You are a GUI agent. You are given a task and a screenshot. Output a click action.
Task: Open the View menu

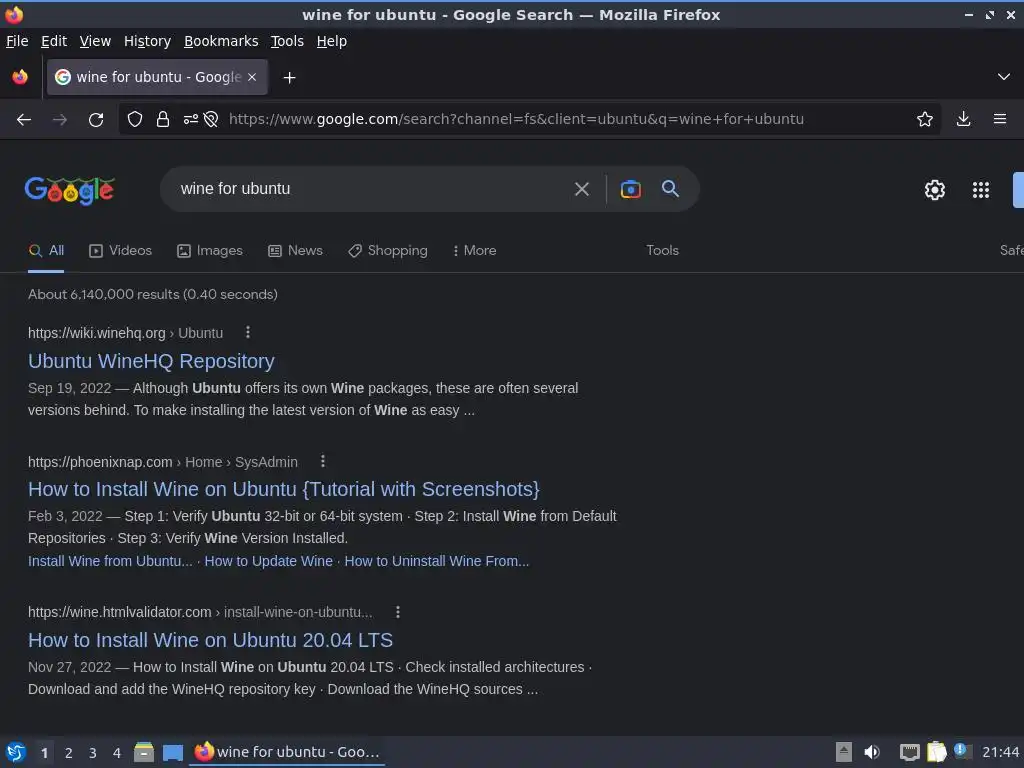95,41
